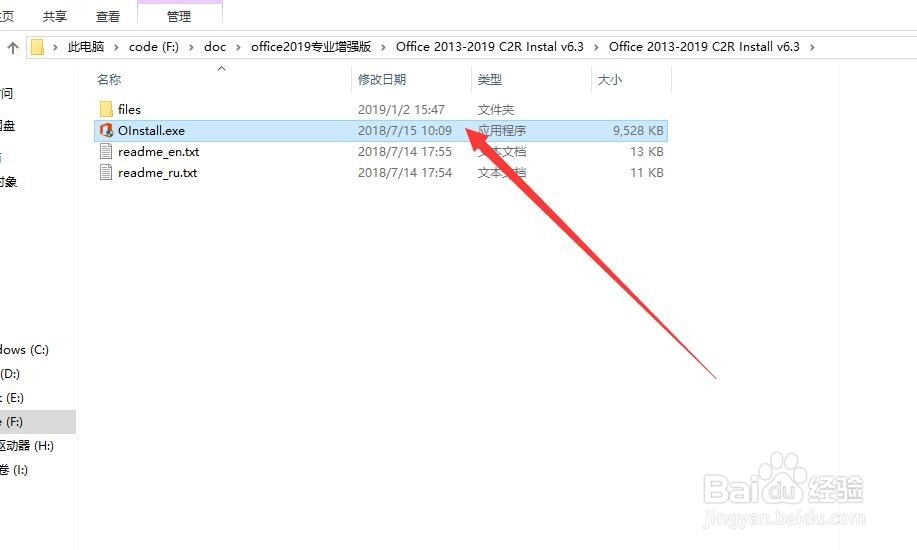Navigate to Office 2013-2019 C2R Install v6.3 breadcrumb
This screenshot has height=550, width=917.
[704, 47]
